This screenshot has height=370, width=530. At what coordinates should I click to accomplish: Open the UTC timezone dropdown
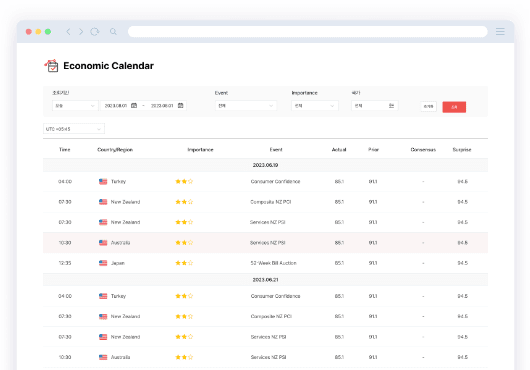(74, 129)
